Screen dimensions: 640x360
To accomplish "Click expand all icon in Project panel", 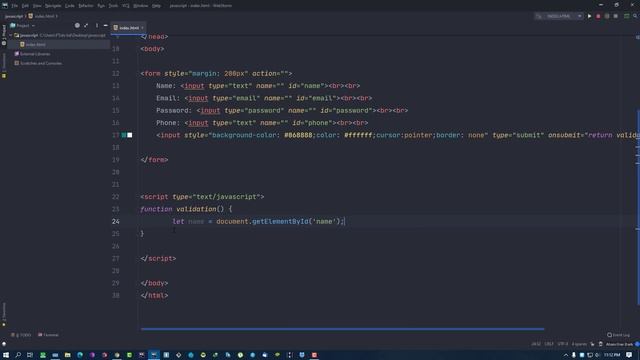I will (86, 25).
